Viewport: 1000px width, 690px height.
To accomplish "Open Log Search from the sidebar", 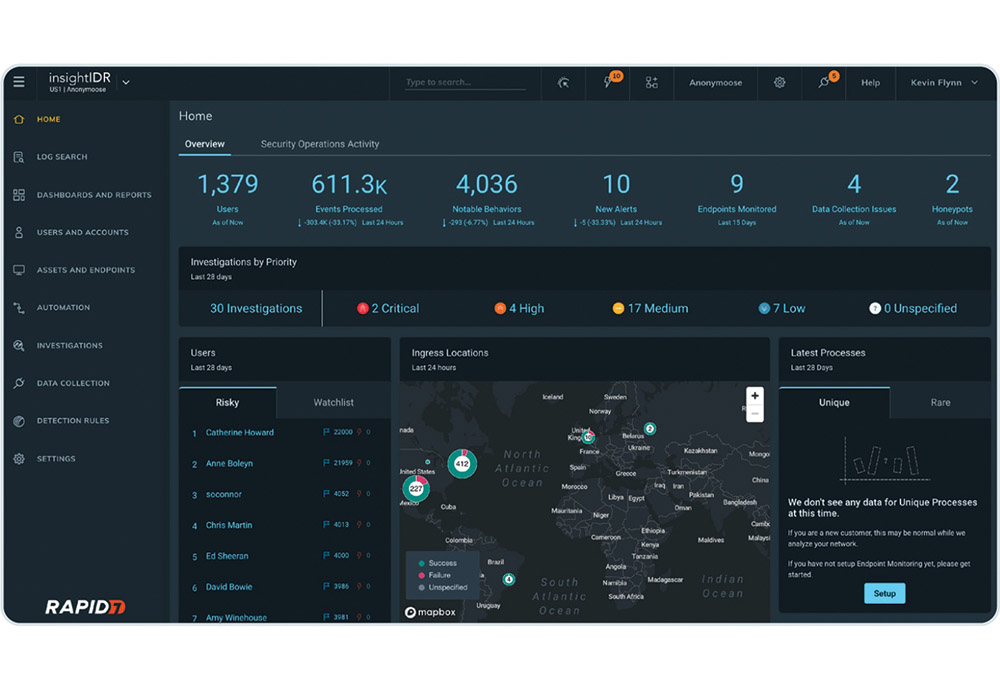I will (x=62, y=157).
